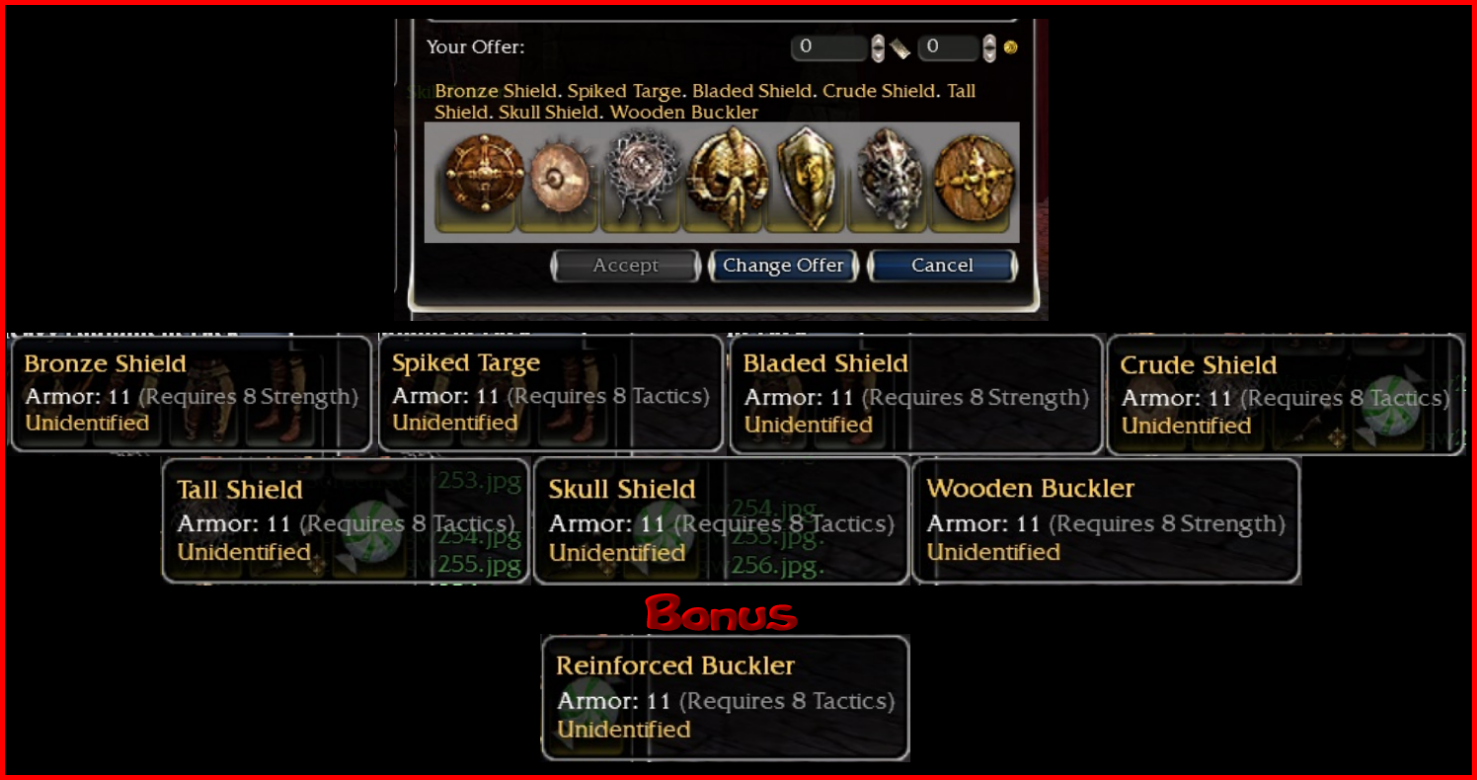The width and height of the screenshot is (1477, 780).
Task: Decrease platinum offer with the down arrow
Action: point(878,54)
